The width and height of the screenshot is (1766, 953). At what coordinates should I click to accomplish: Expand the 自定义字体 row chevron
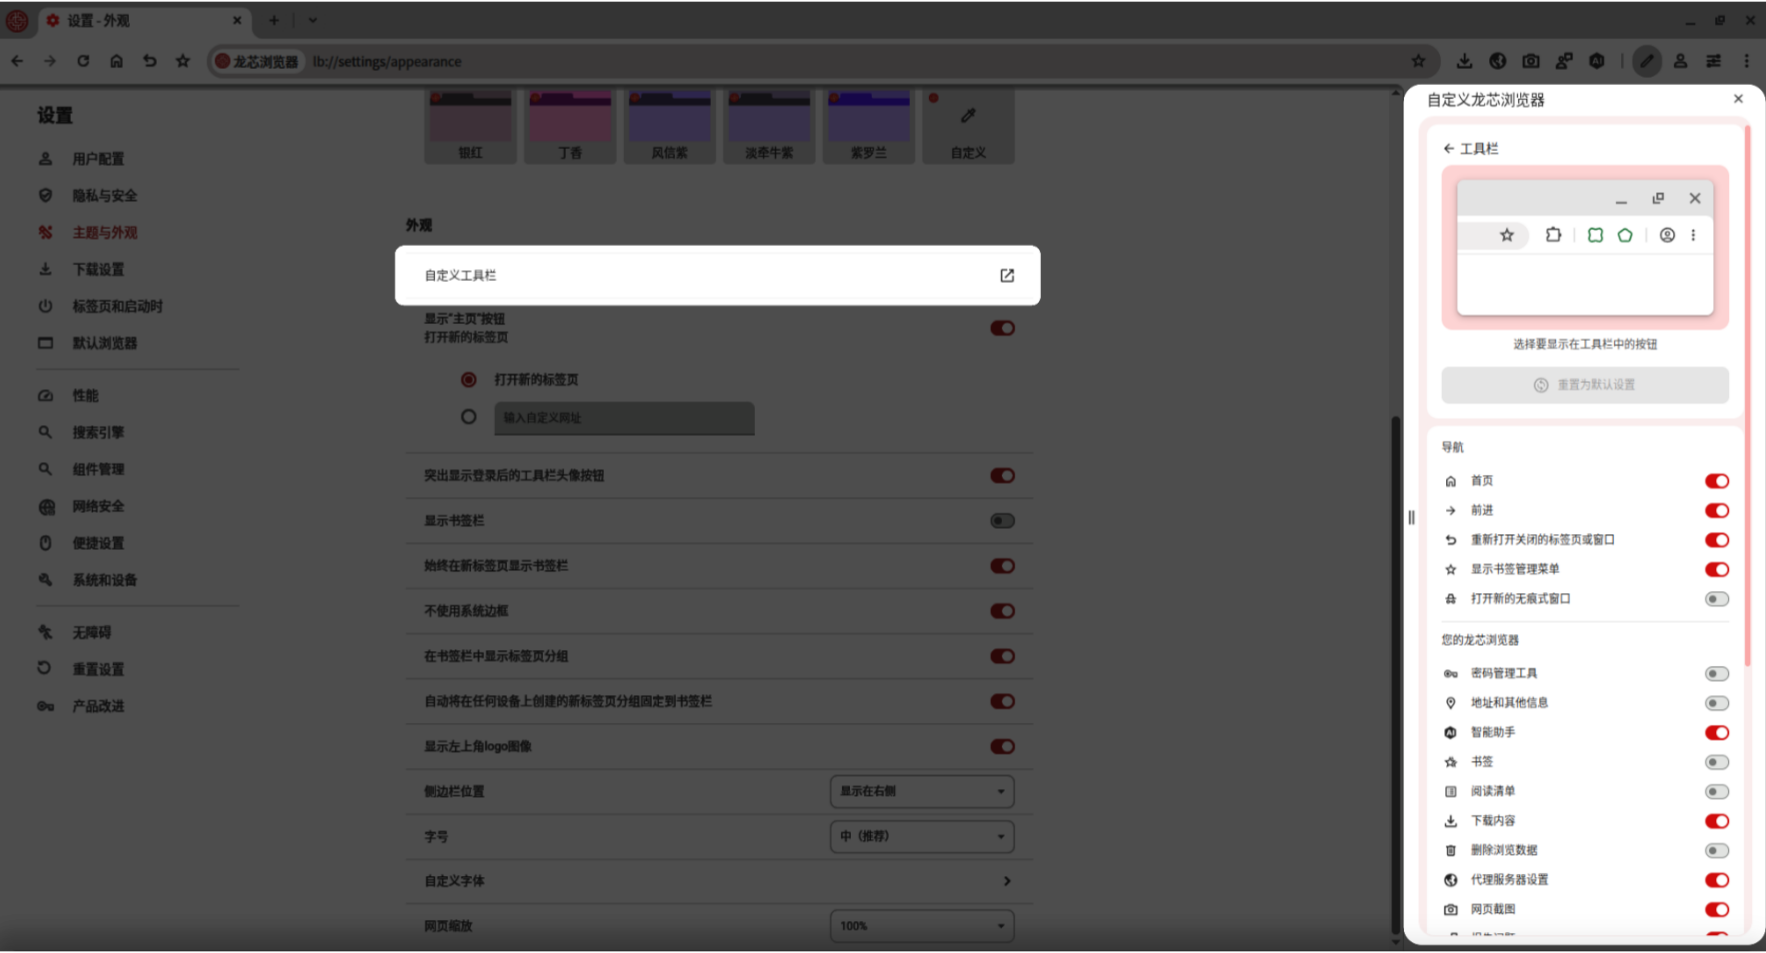click(x=1006, y=881)
